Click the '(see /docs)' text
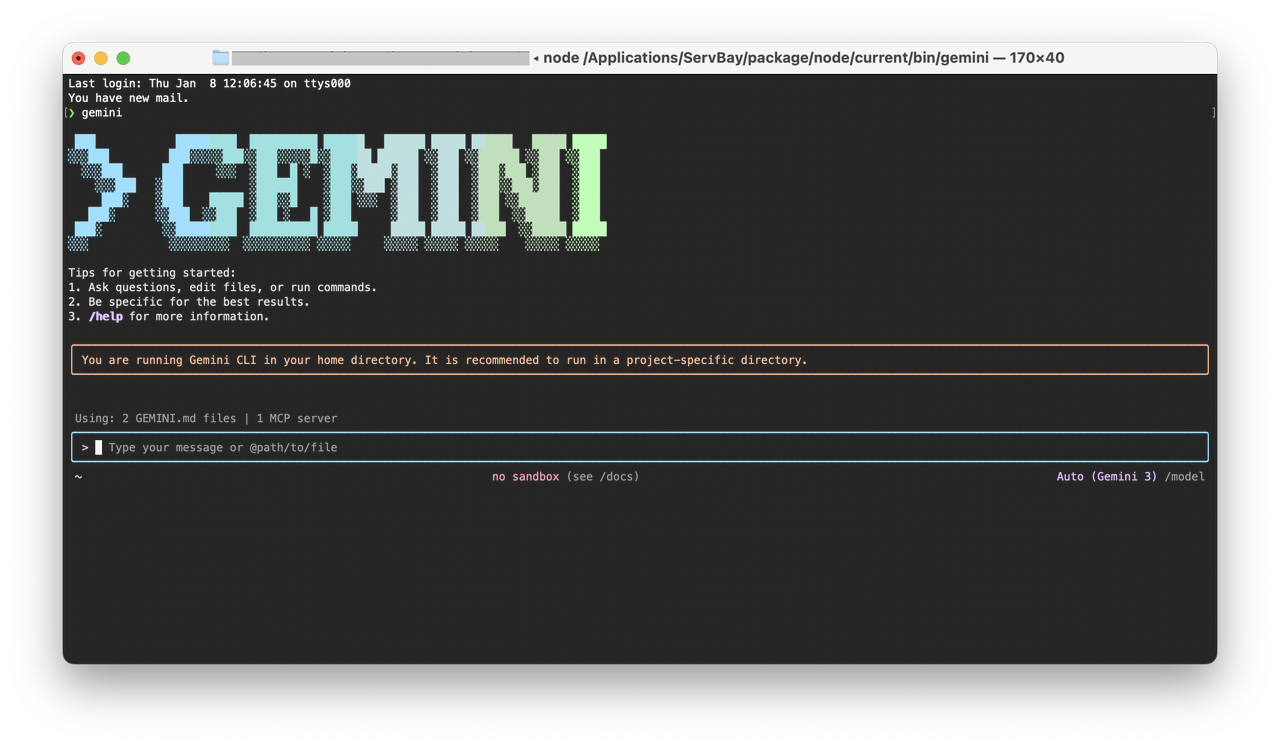 pyautogui.click(x=603, y=477)
